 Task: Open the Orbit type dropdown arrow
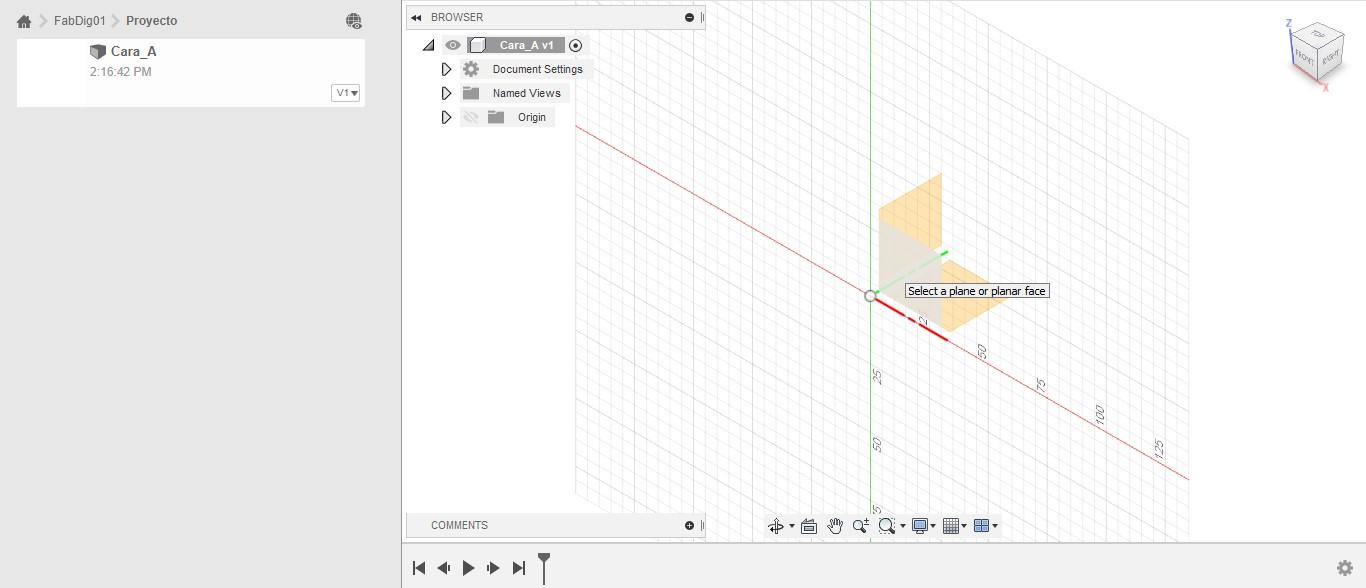click(x=792, y=526)
